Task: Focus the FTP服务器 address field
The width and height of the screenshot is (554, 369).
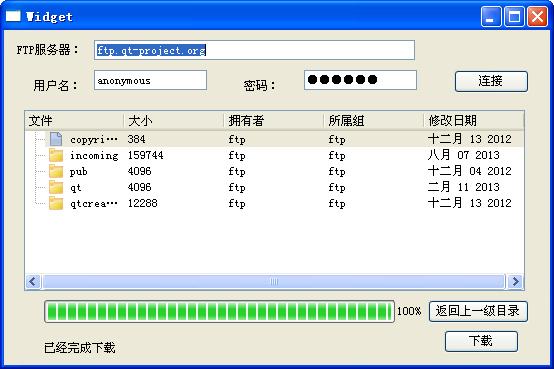Action: (x=254, y=50)
